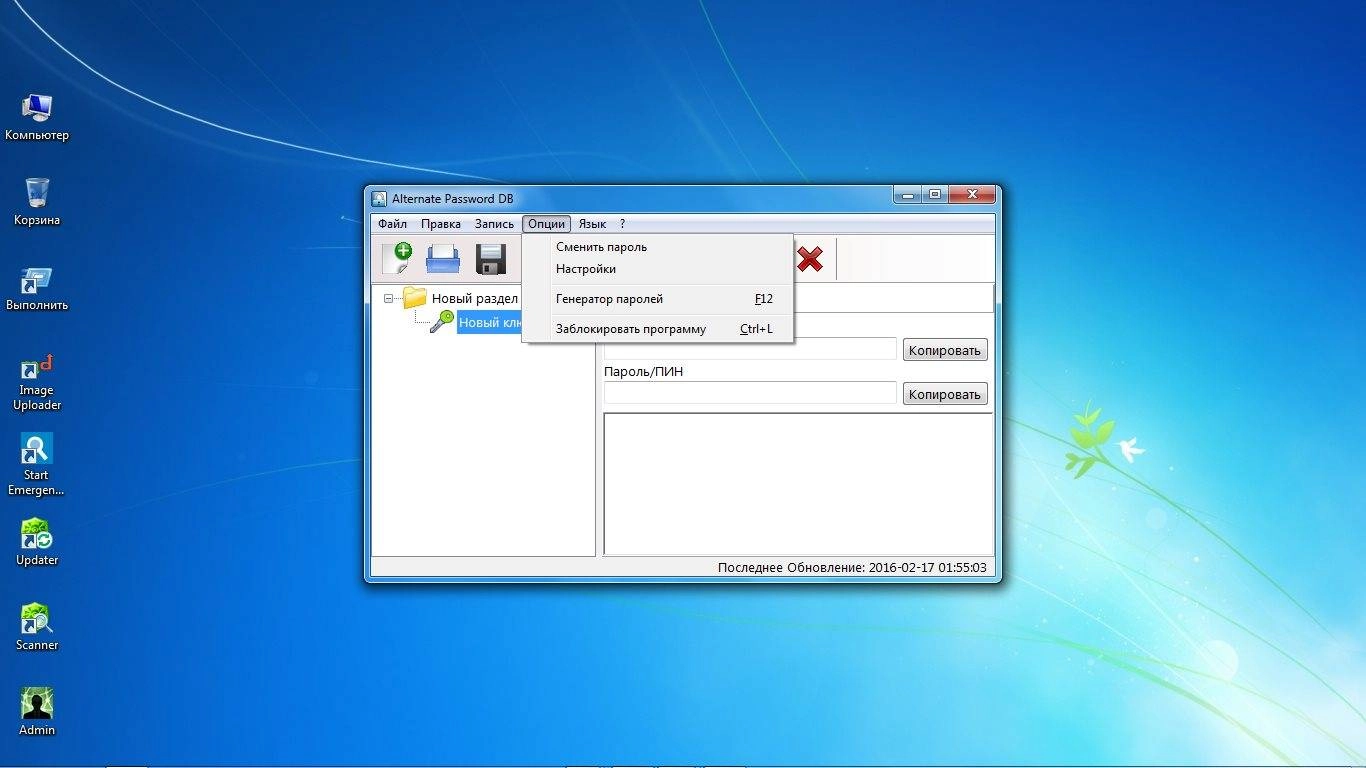This screenshot has width=1366, height=768.
Task: Select the Компьютер desktop icon
Action: coord(37,118)
